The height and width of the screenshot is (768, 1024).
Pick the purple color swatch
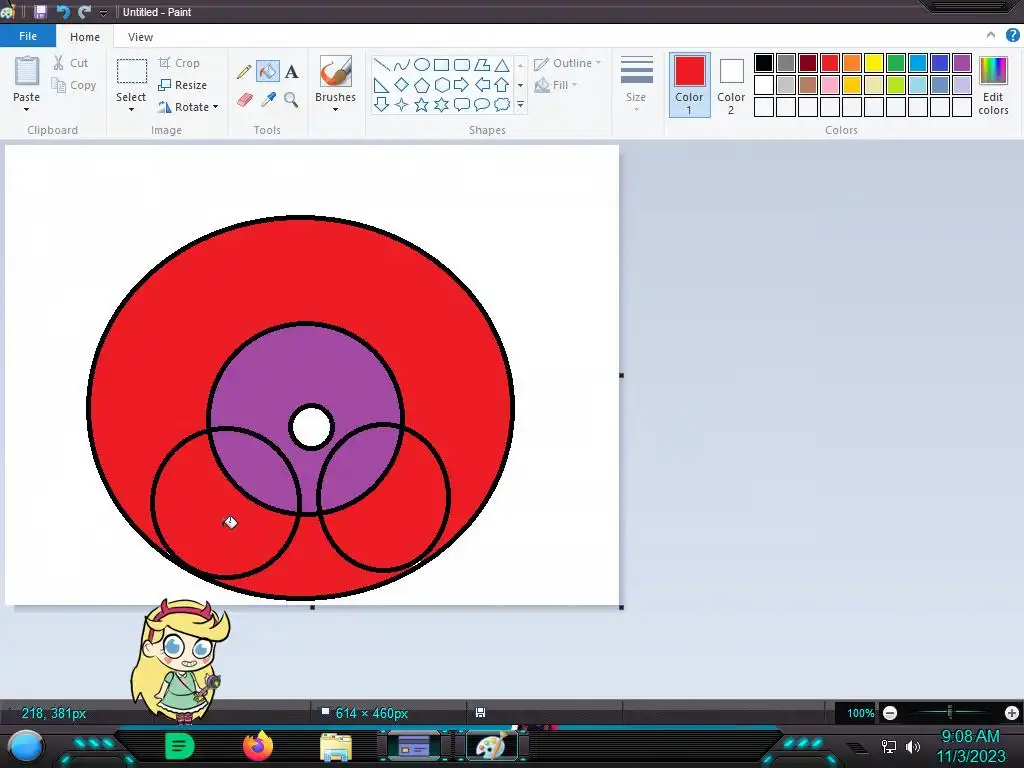coord(962,63)
